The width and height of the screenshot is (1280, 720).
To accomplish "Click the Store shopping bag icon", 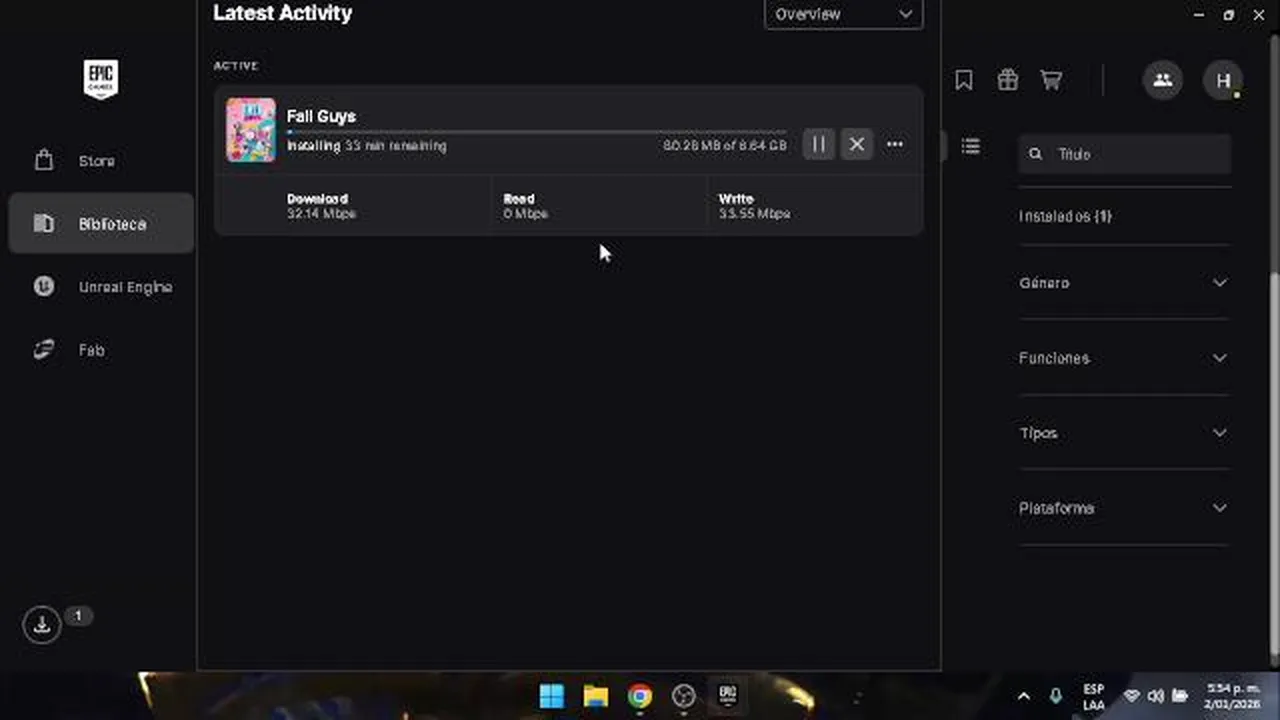I will click(x=43, y=160).
